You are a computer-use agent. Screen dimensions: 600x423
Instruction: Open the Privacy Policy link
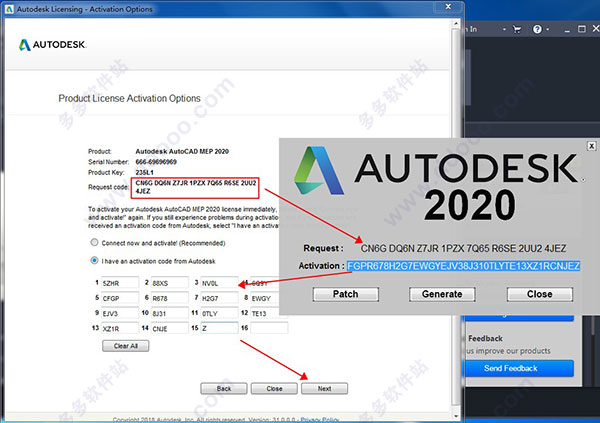pyautogui.click(x=320, y=420)
